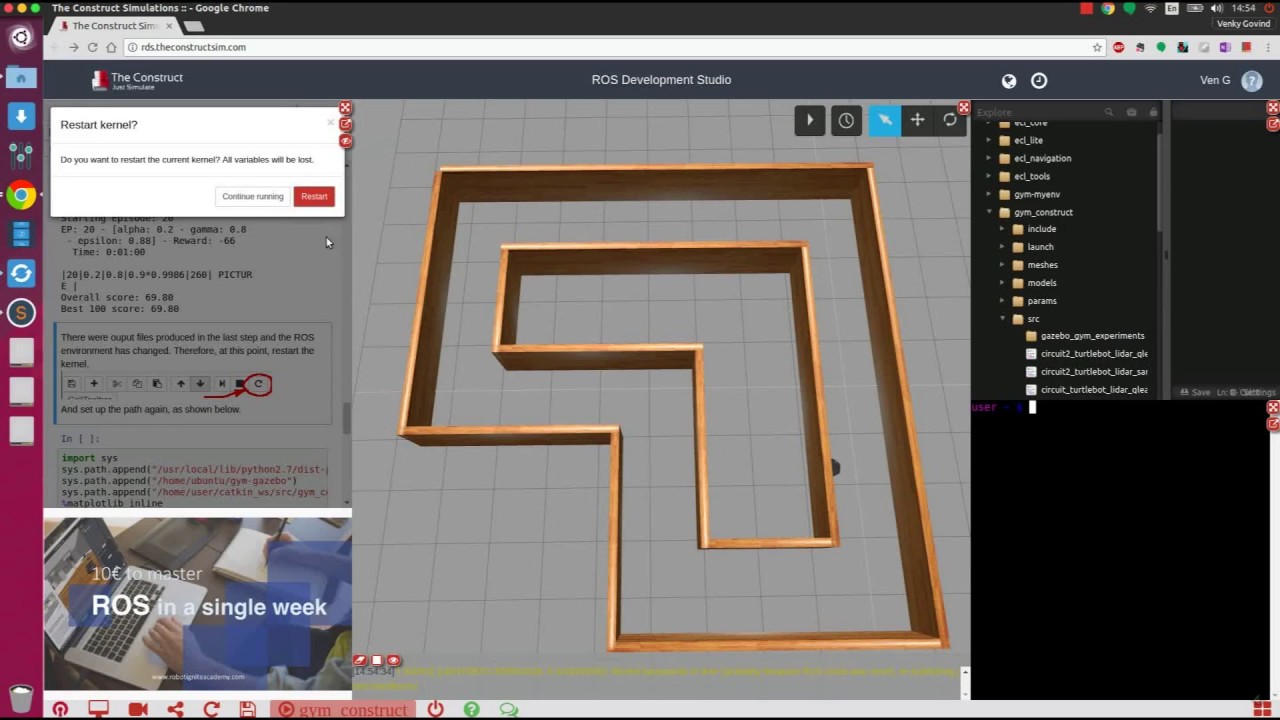Click the red power icon in bottom toolbar

coord(435,709)
